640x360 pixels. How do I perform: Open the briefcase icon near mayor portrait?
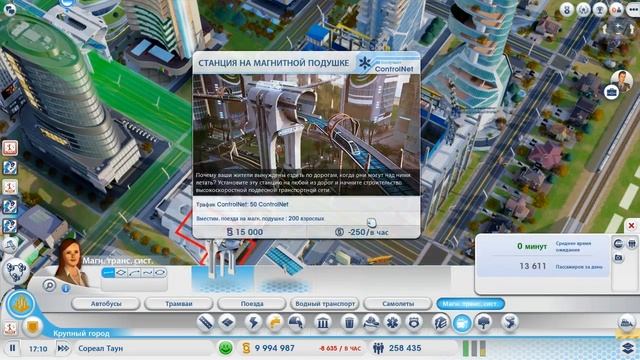[611, 92]
